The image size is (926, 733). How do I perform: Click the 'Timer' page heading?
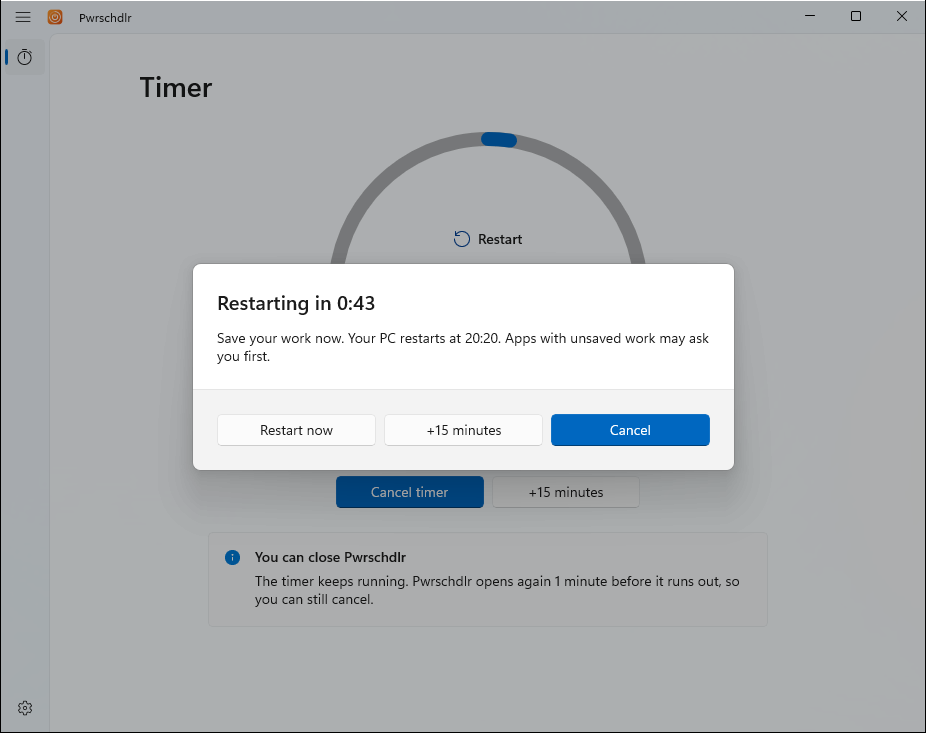point(175,88)
